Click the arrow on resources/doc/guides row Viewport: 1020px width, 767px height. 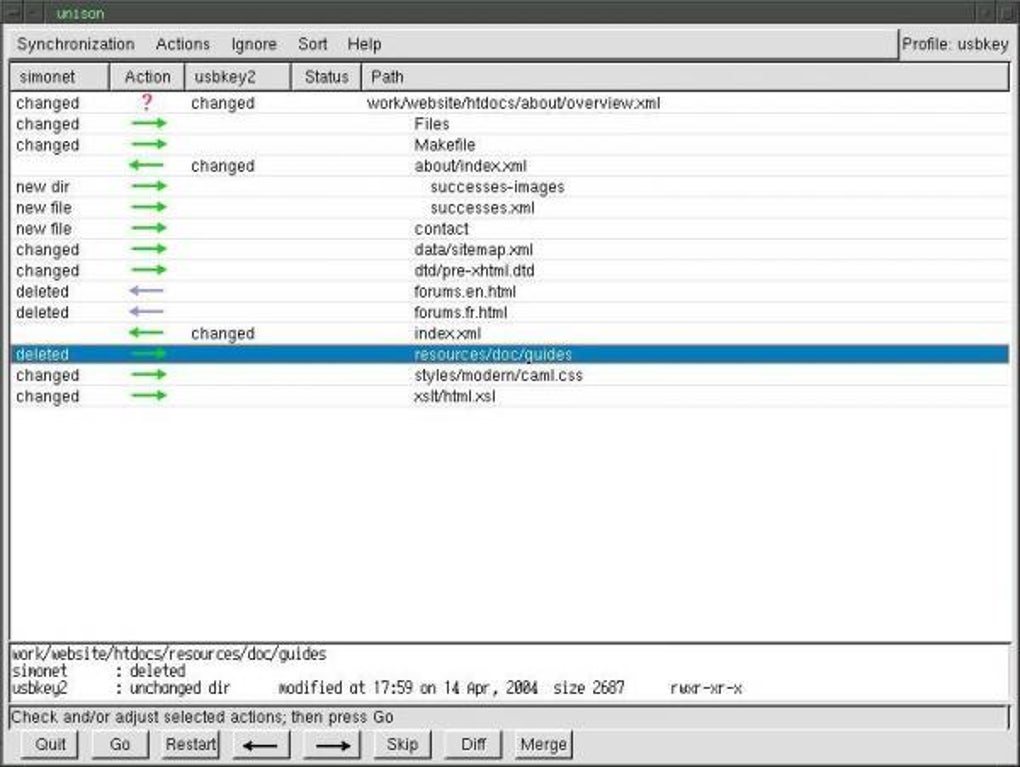click(148, 354)
